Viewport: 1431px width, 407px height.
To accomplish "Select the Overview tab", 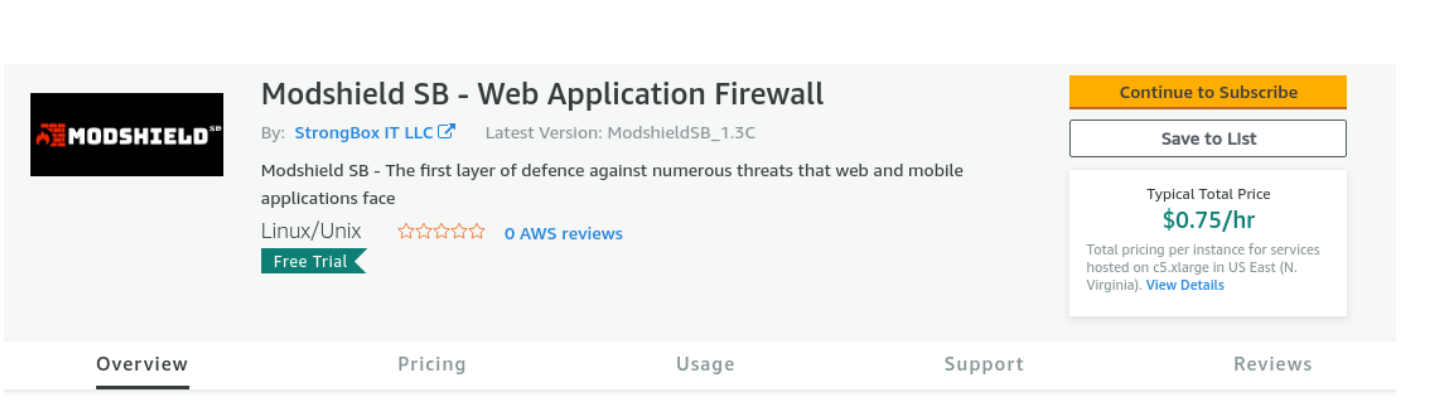I will coord(142,364).
